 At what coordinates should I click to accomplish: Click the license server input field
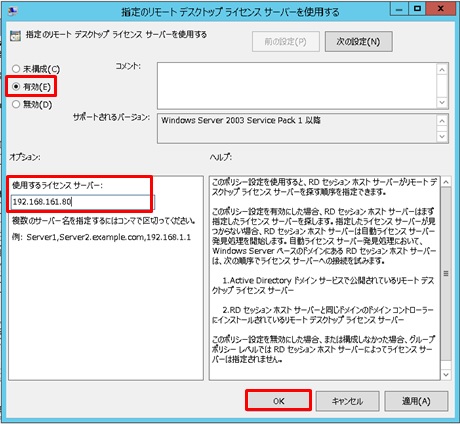pyautogui.click(x=83, y=202)
